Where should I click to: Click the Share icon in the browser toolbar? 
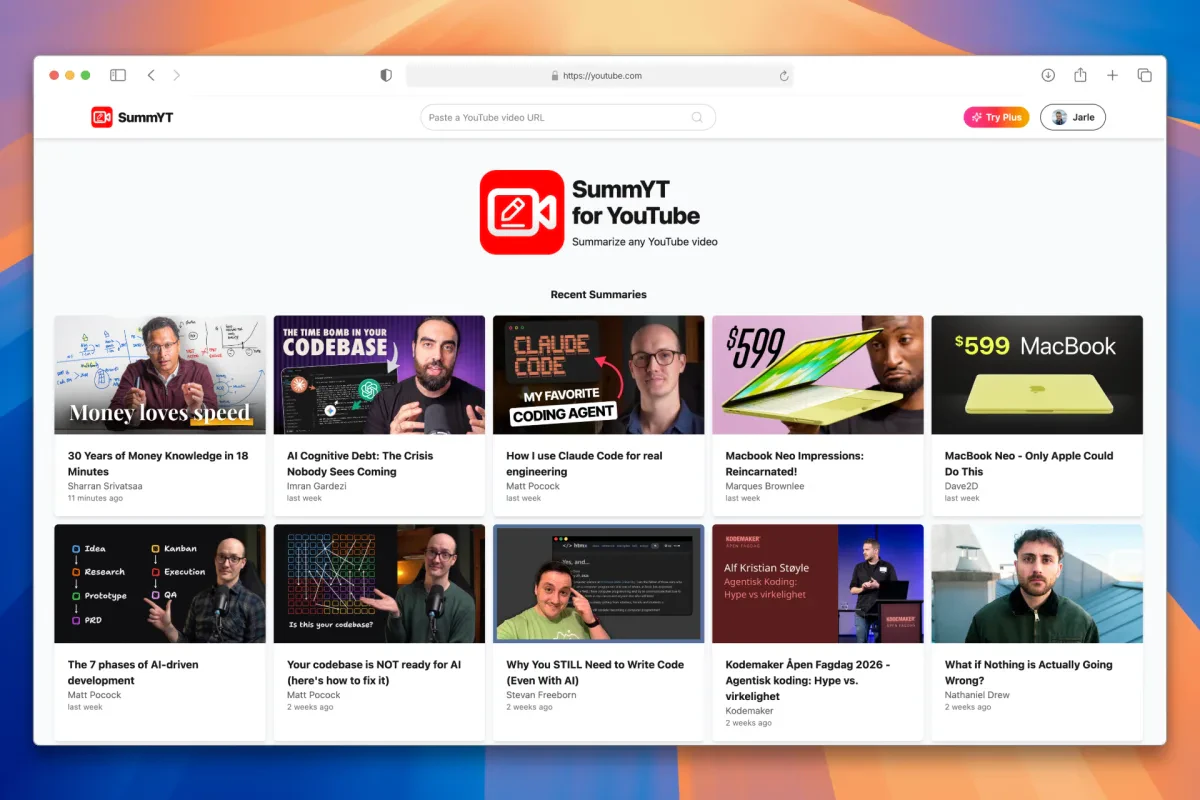click(x=1080, y=75)
